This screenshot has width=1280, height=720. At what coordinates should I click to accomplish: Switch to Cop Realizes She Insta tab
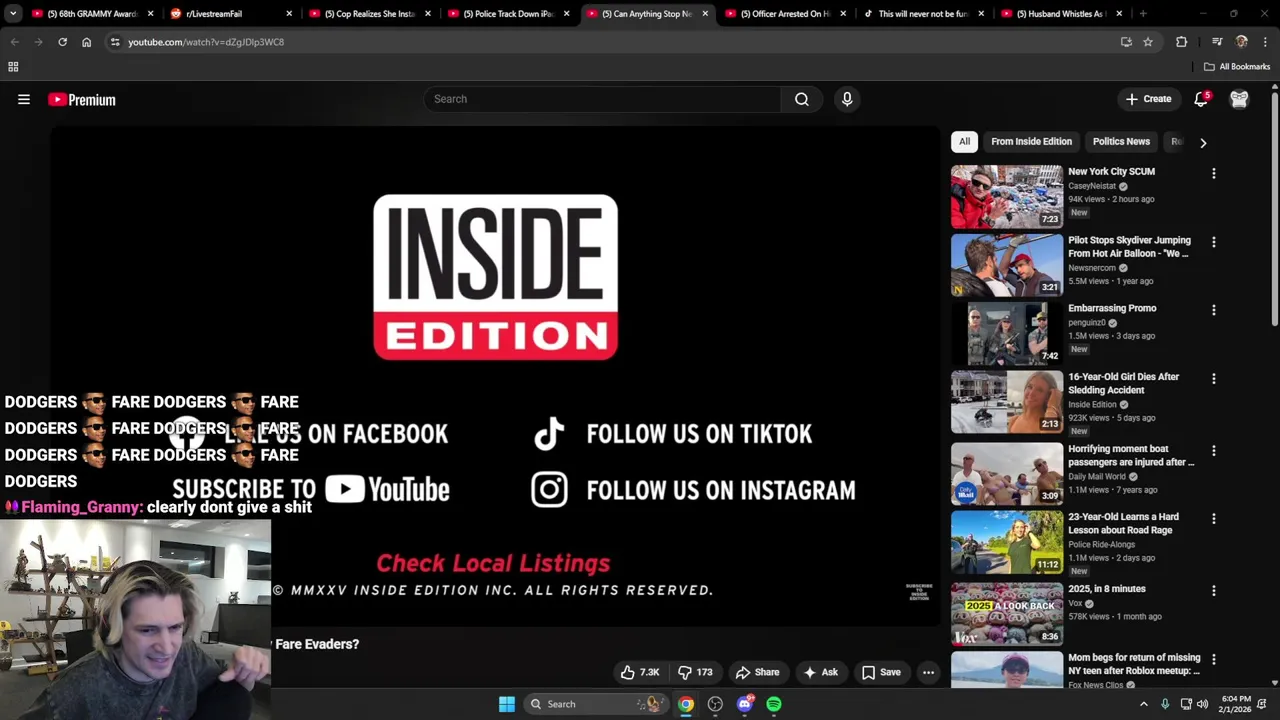click(x=369, y=14)
